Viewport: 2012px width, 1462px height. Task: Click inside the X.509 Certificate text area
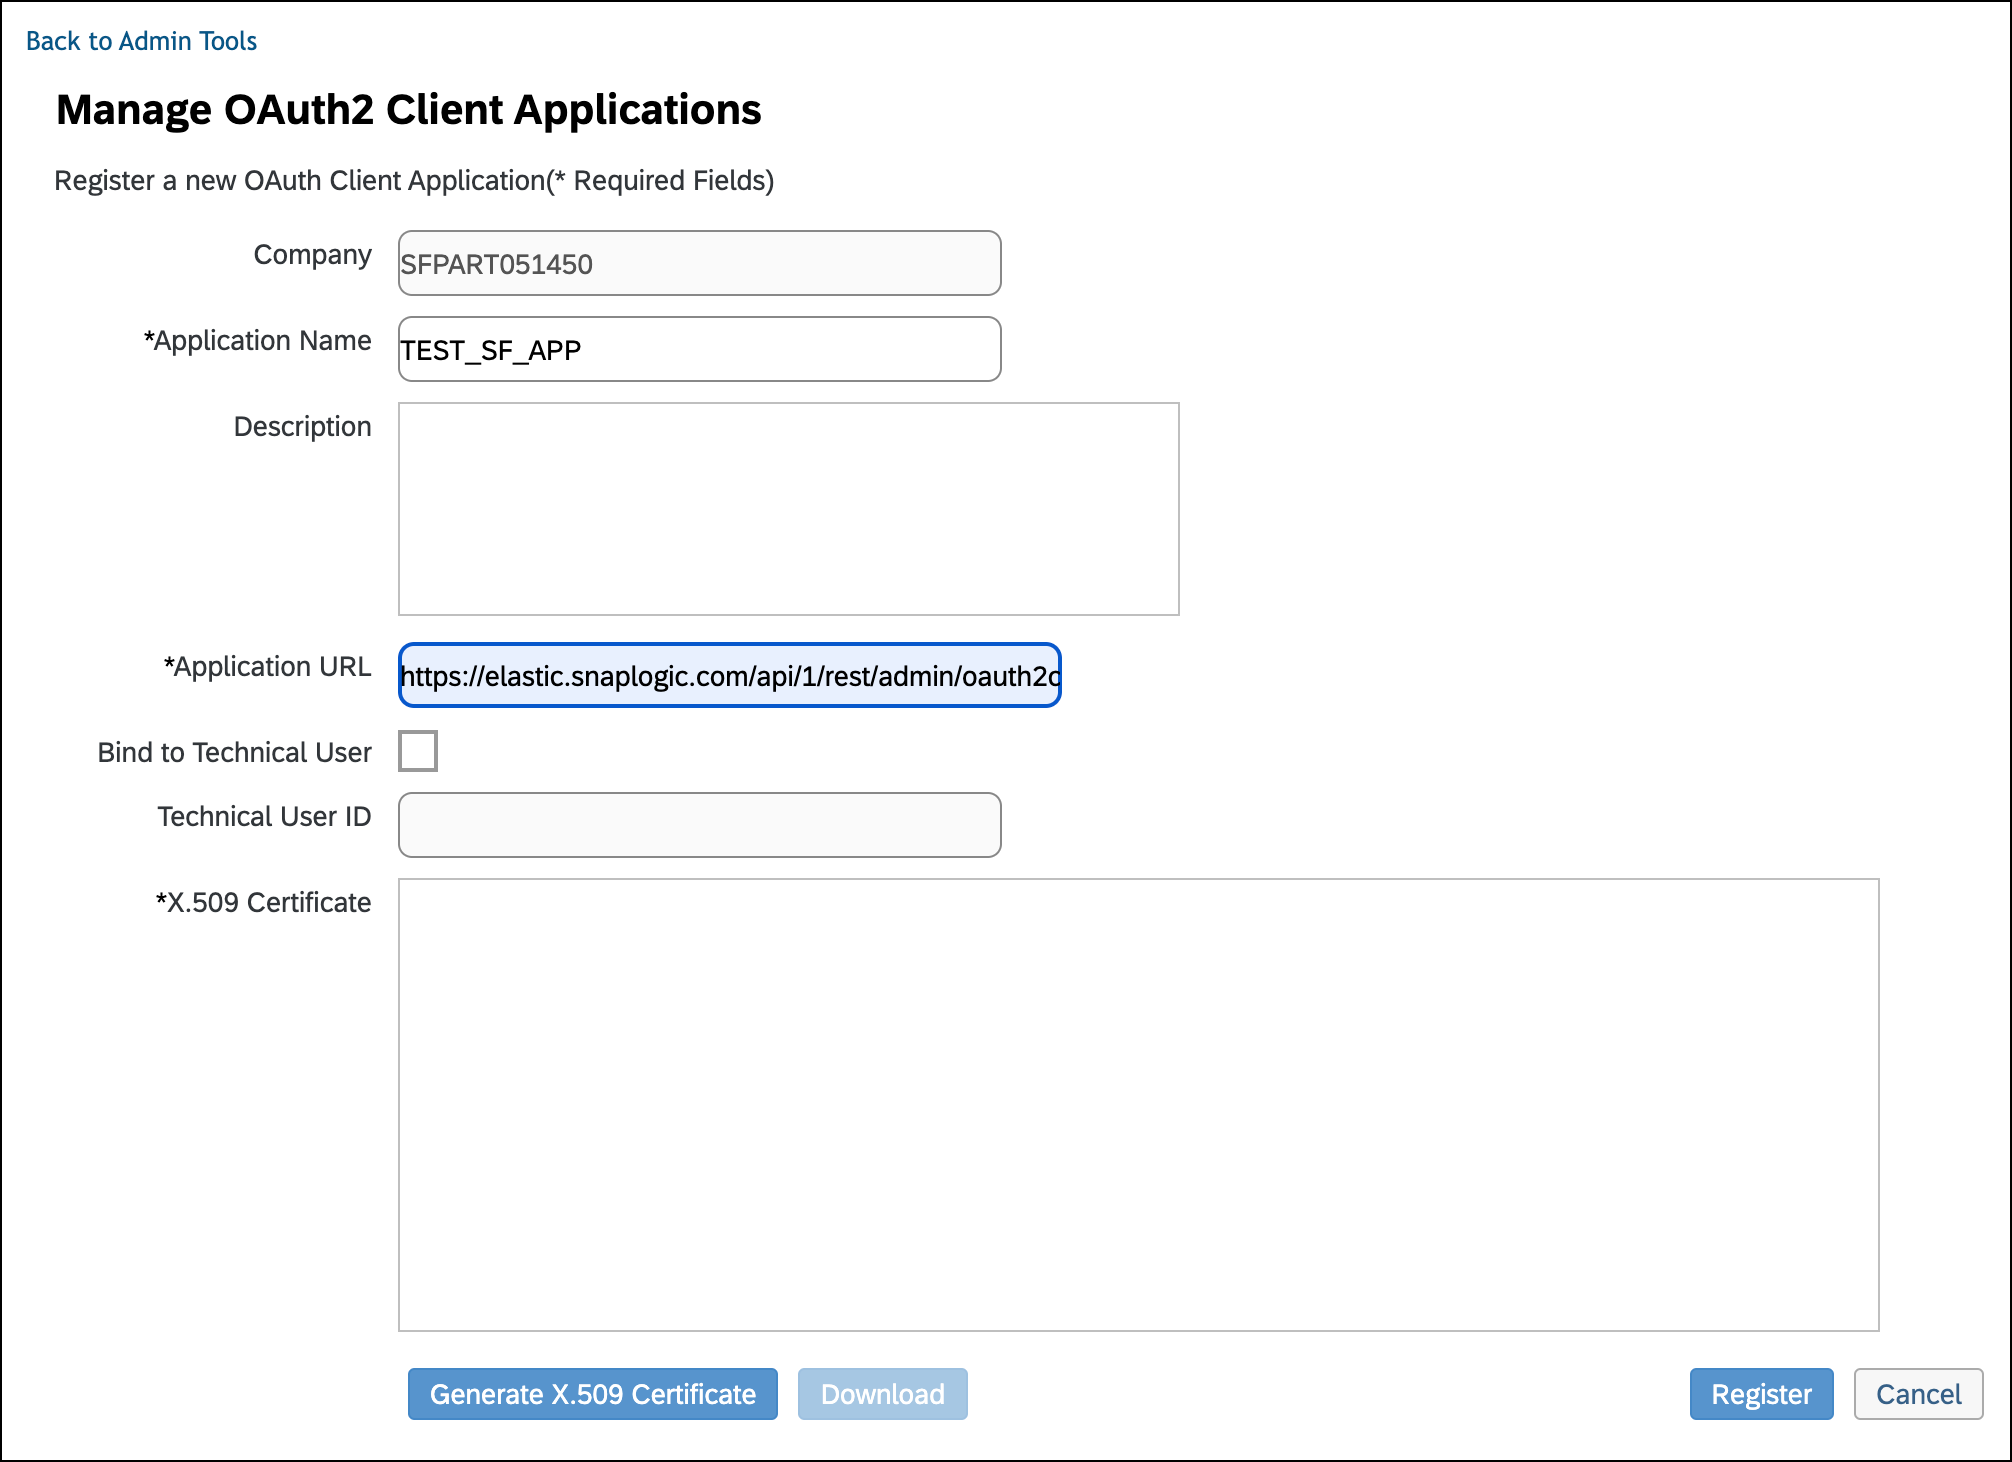(x=1139, y=1105)
